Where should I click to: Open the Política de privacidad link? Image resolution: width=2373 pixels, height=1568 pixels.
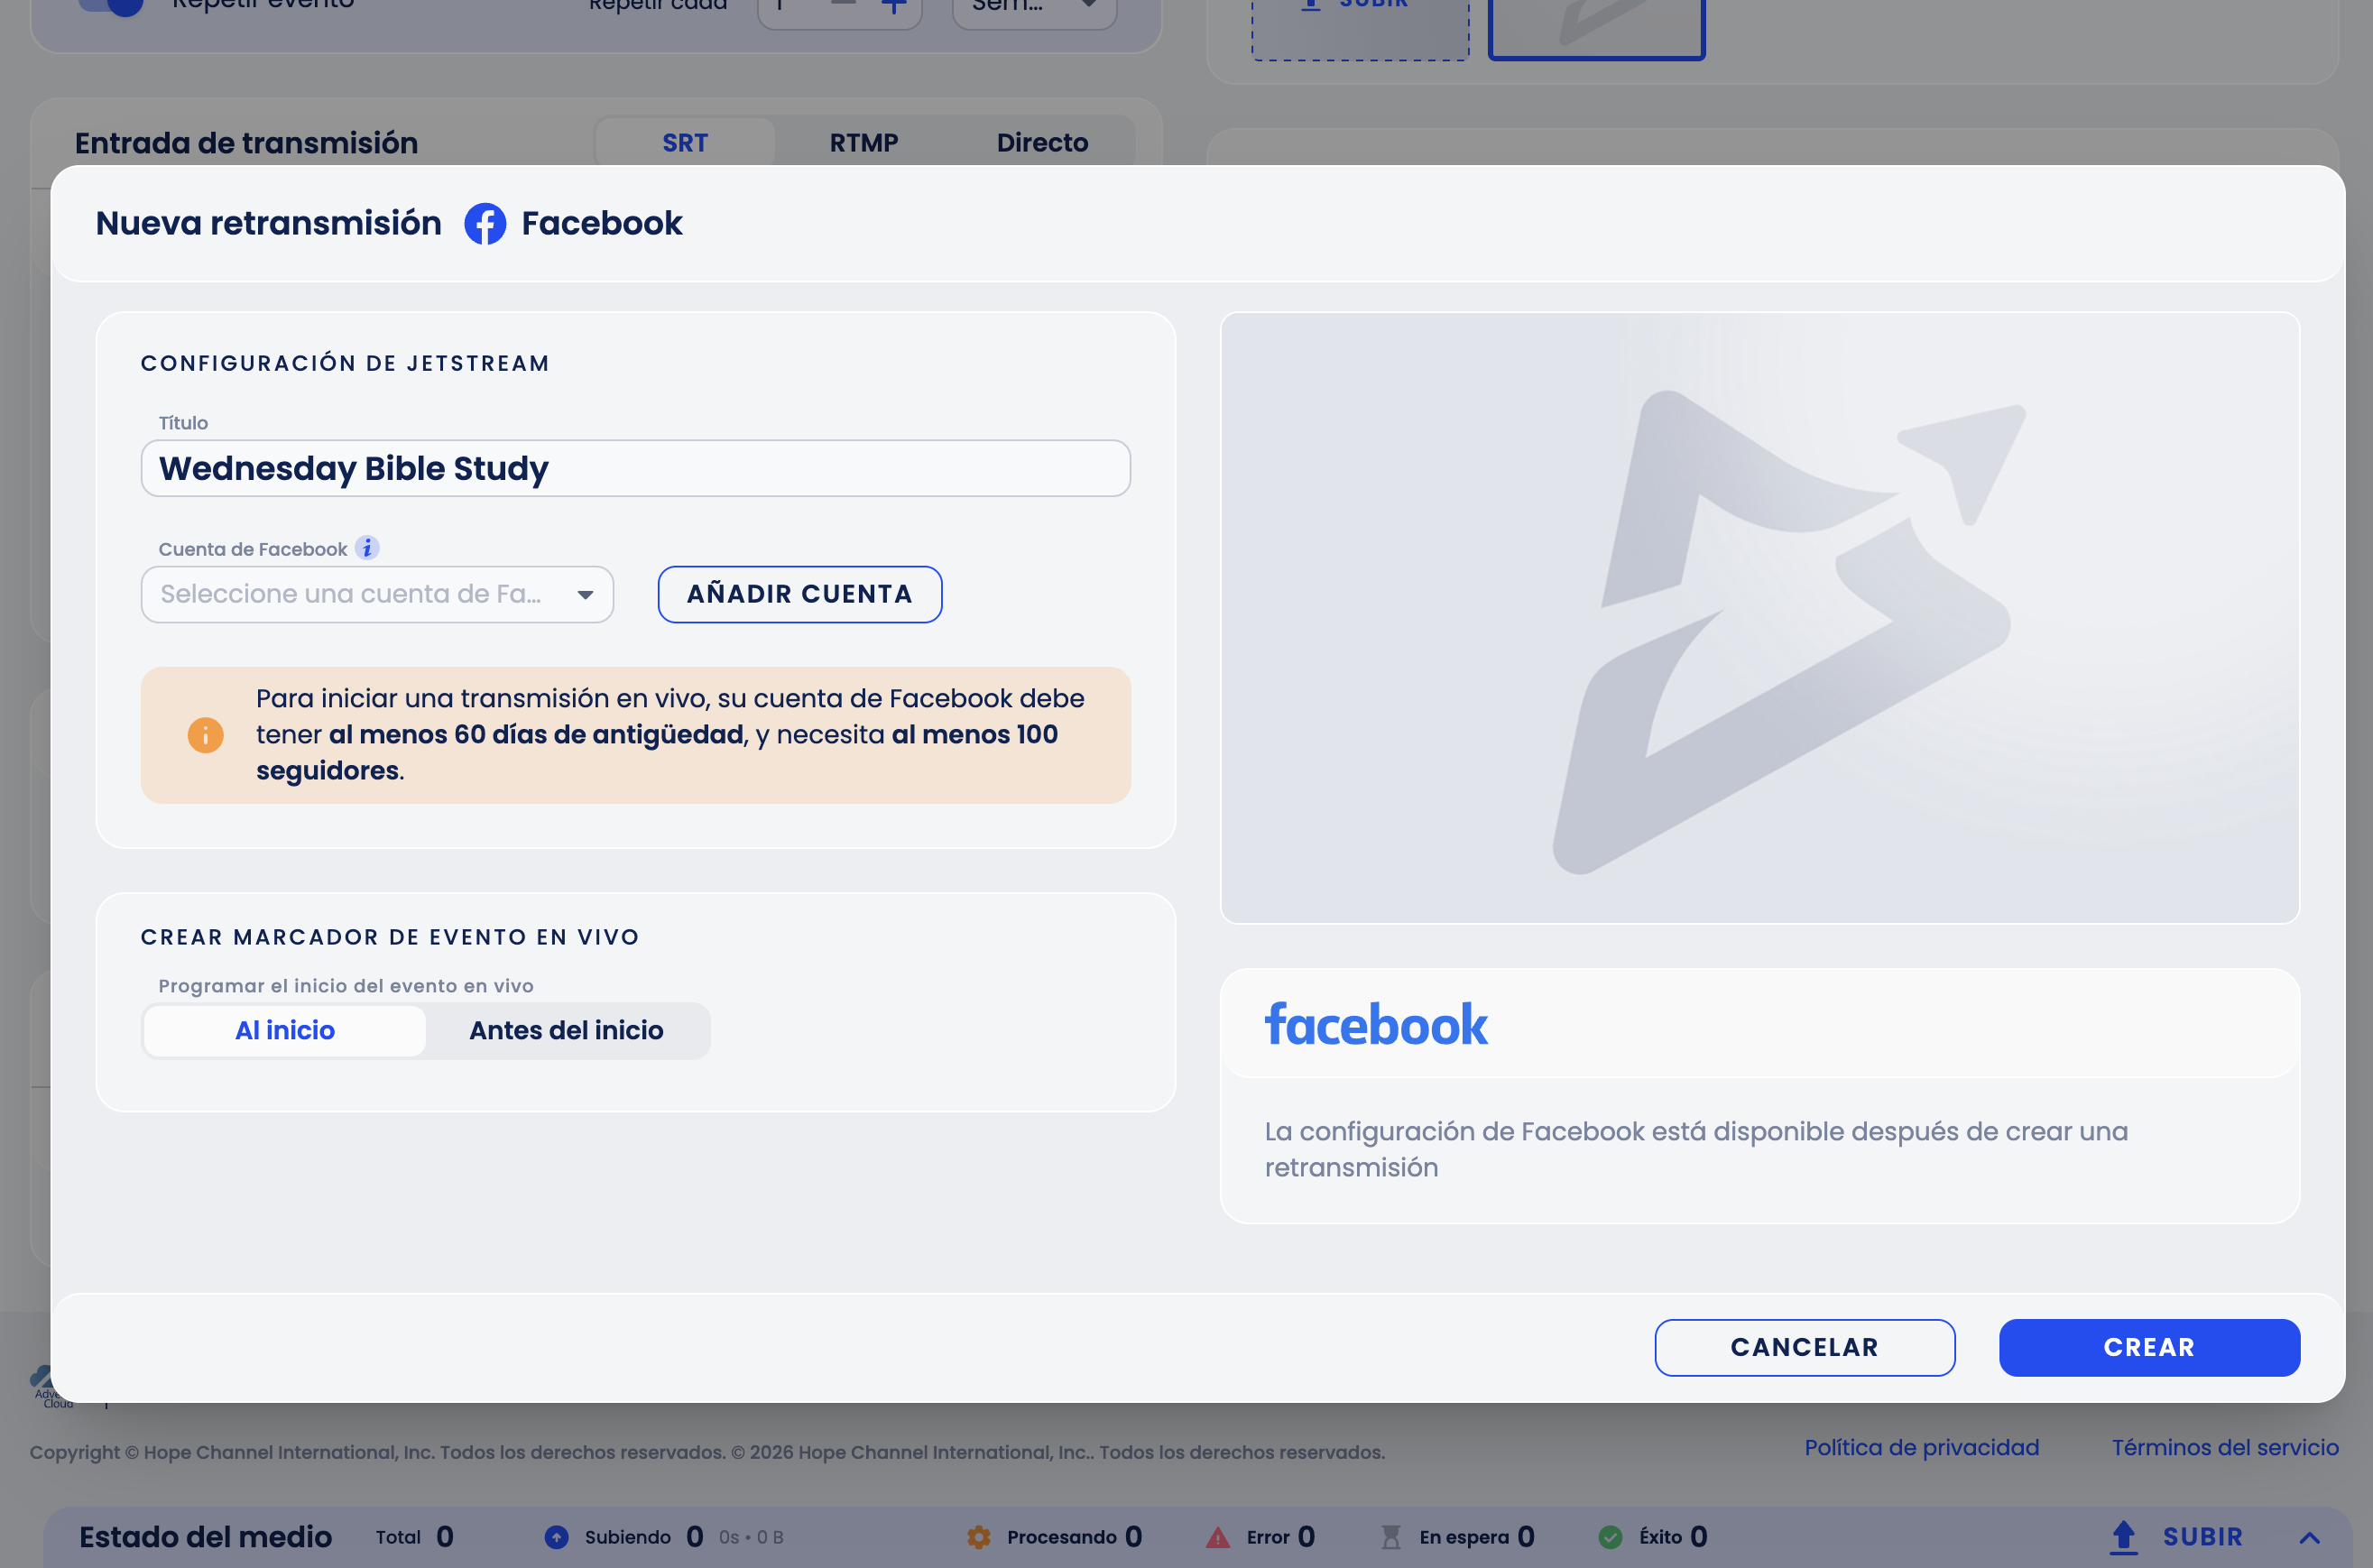click(x=1922, y=1447)
